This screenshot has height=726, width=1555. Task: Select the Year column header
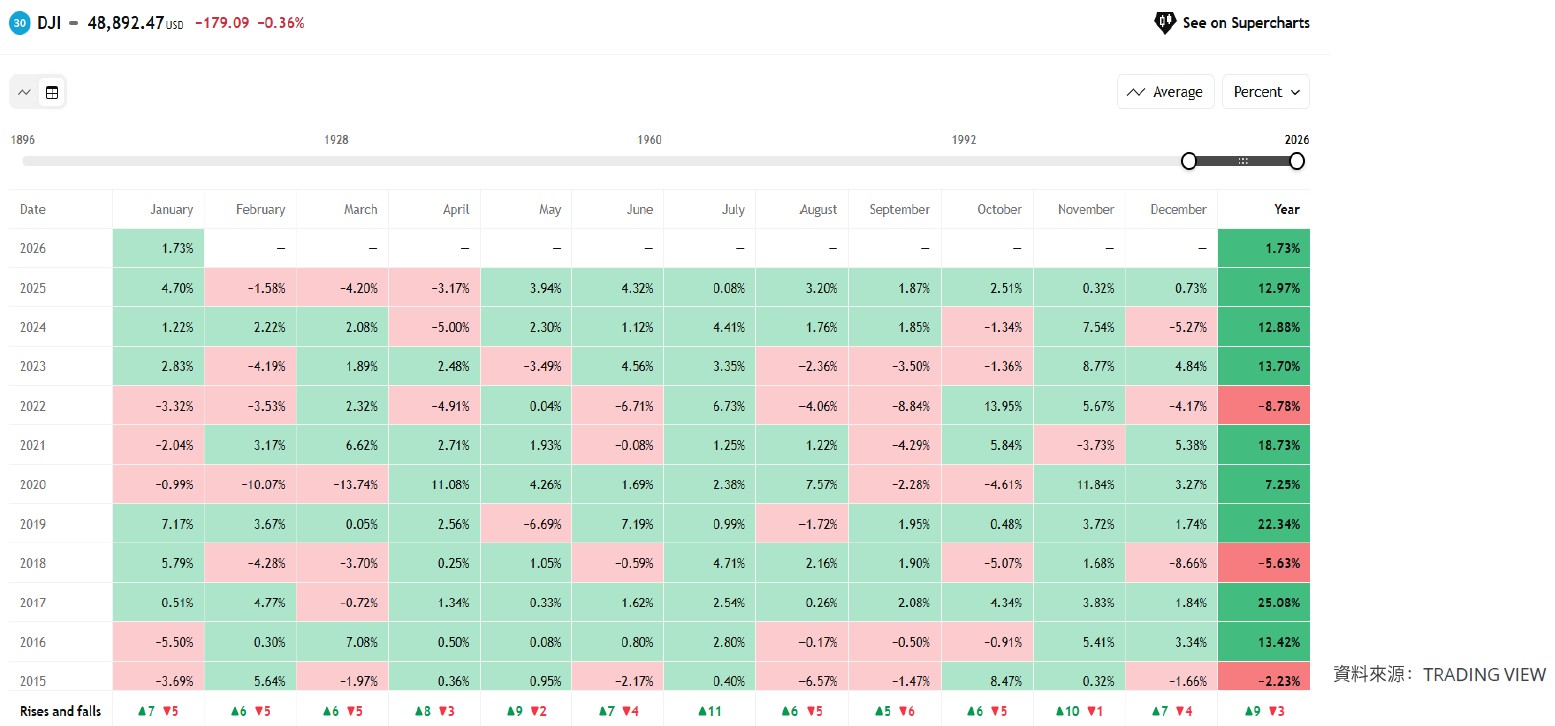coord(1286,209)
